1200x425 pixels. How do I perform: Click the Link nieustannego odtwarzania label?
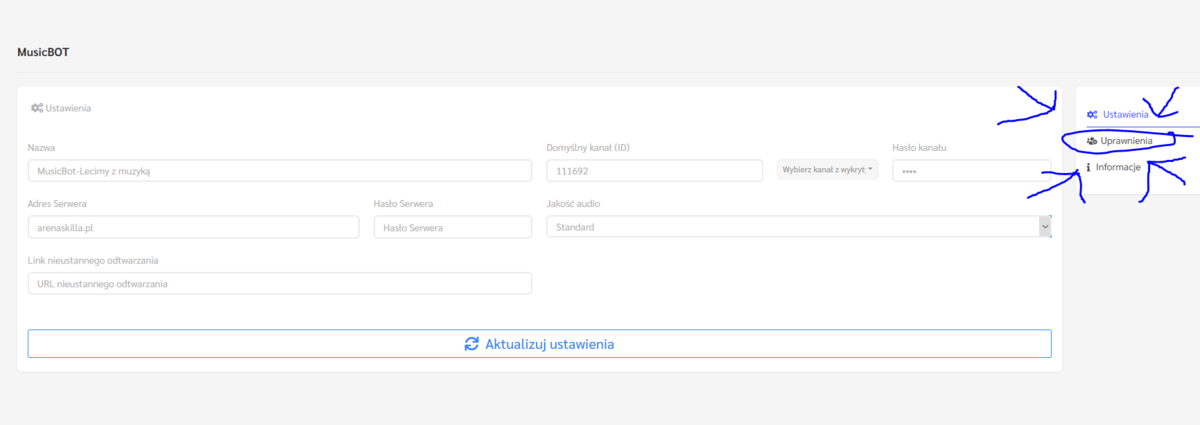[x=93, y=260]
